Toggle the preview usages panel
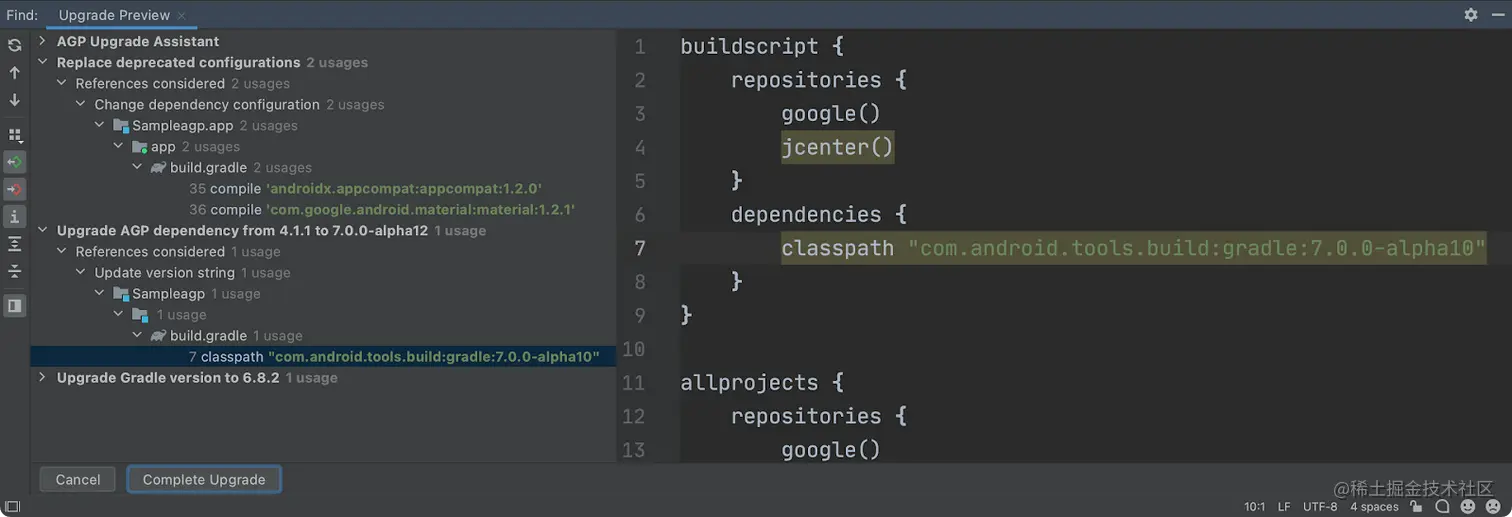Image resolution: width=1512 pixels, height=517 pixels. 14,305
